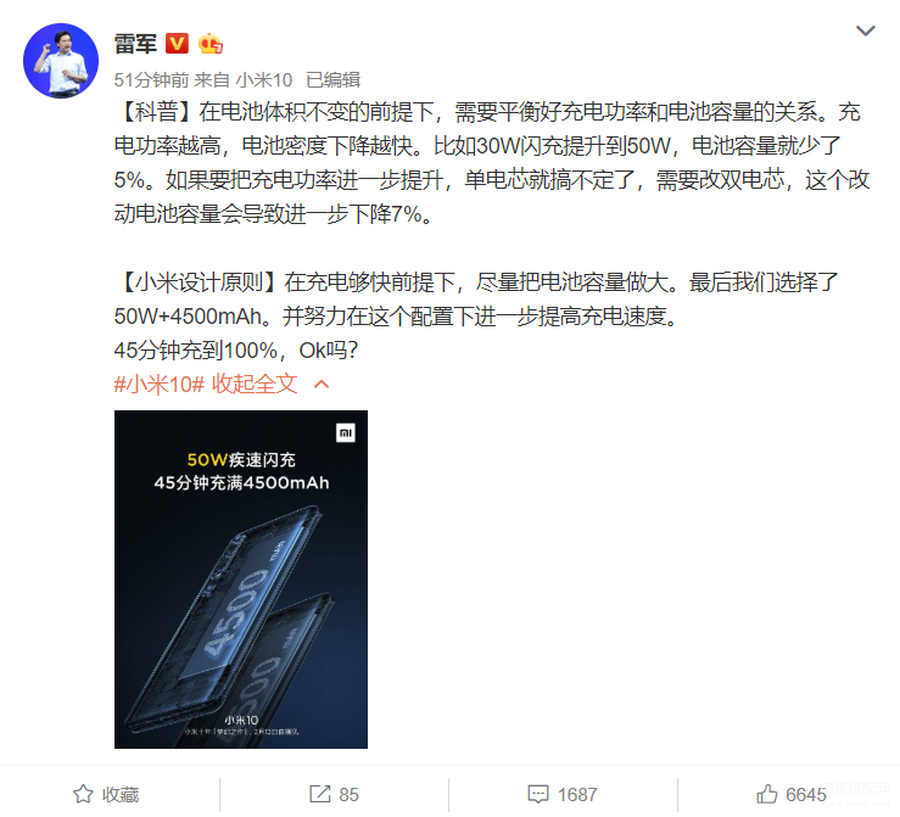This screenshot has width=900, height=817.
Task: Click the 6645 likes count
Action: 806,795
